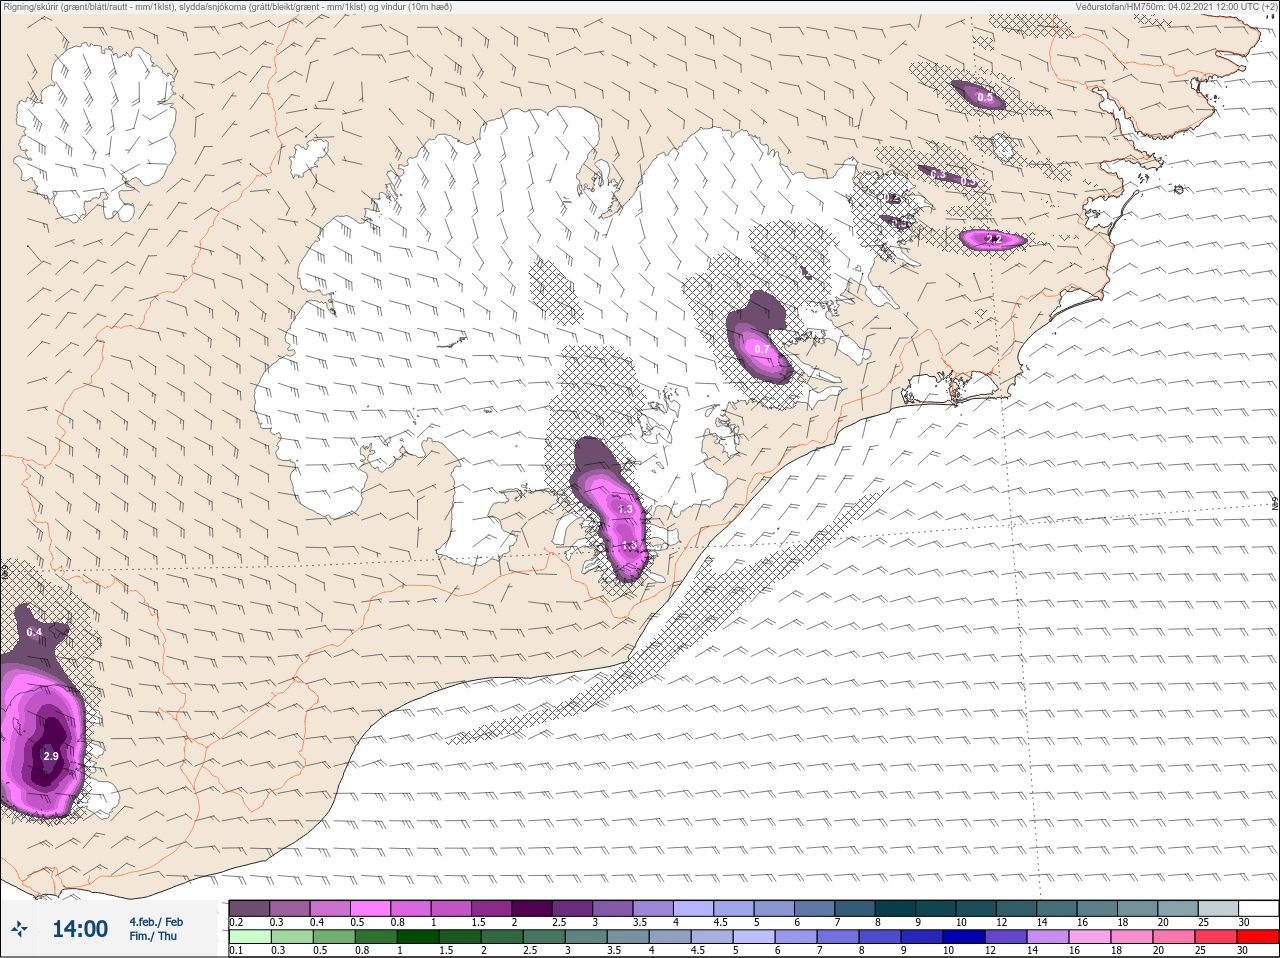The height and width of the screenshot is (958, 1280).
Task: Select the bright pink 0.5 snow legend swatch
Action: [370, 908]
